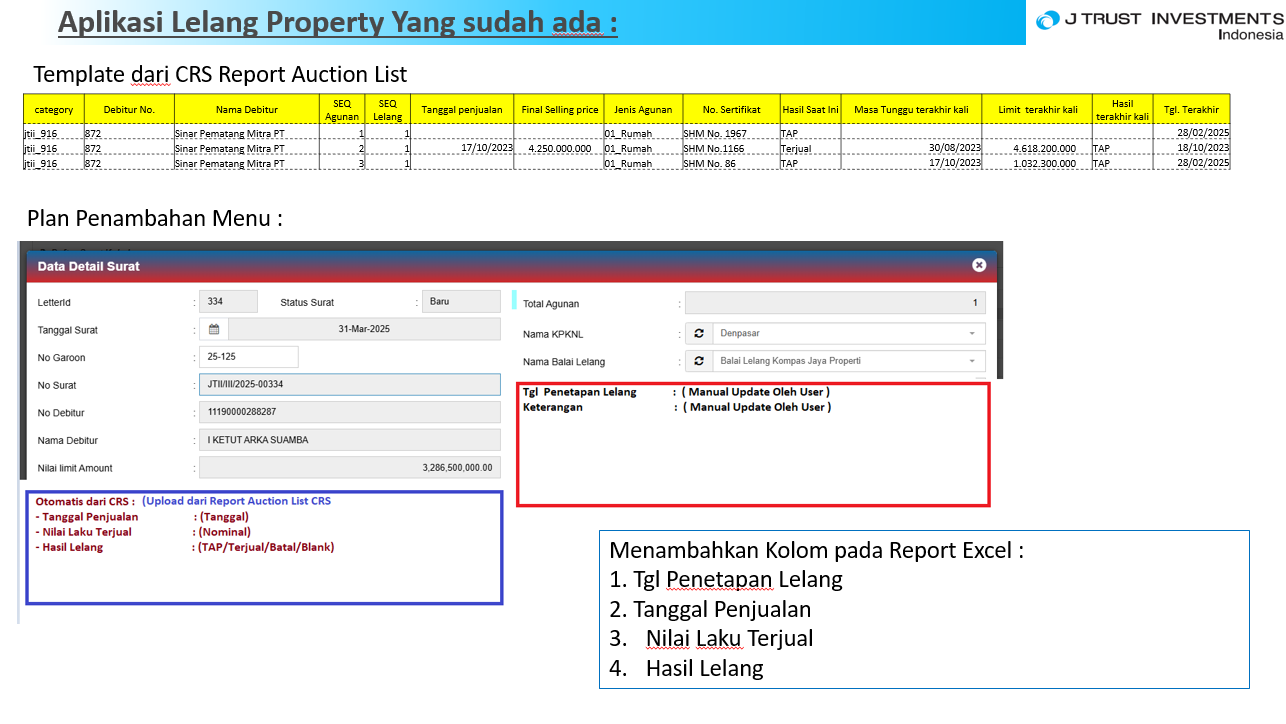Expand the Nama Balai Lelang dropdown
1286x724 pixels.
(971, 361)
